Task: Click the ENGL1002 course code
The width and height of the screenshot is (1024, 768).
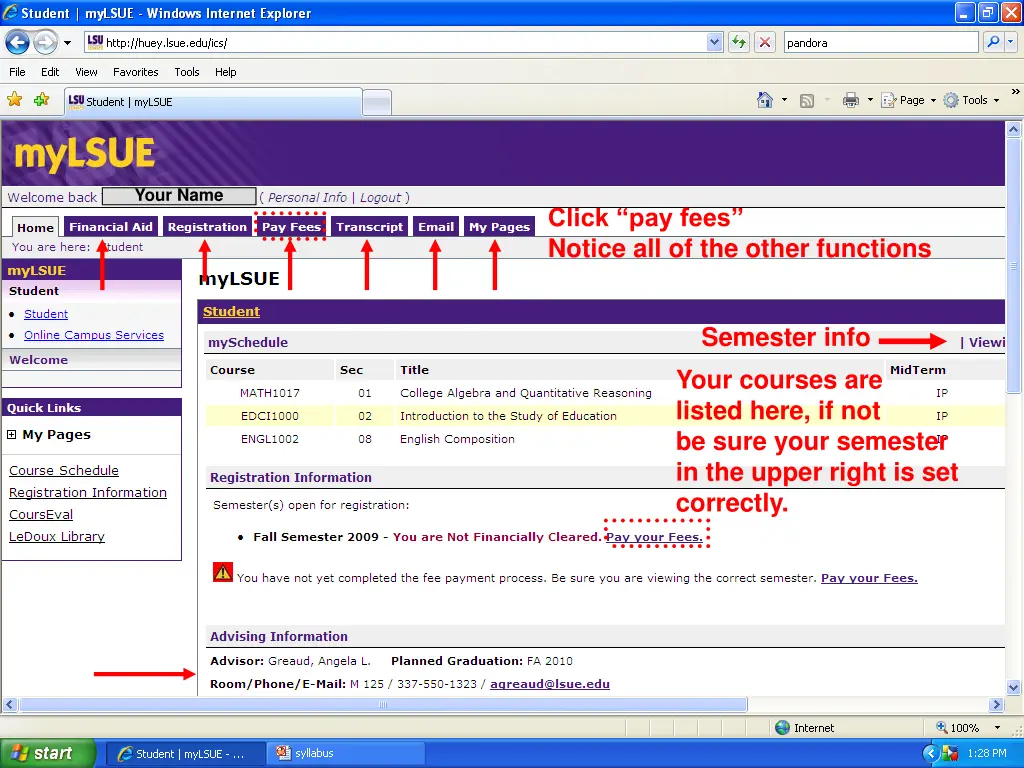Action: (270, 439)
